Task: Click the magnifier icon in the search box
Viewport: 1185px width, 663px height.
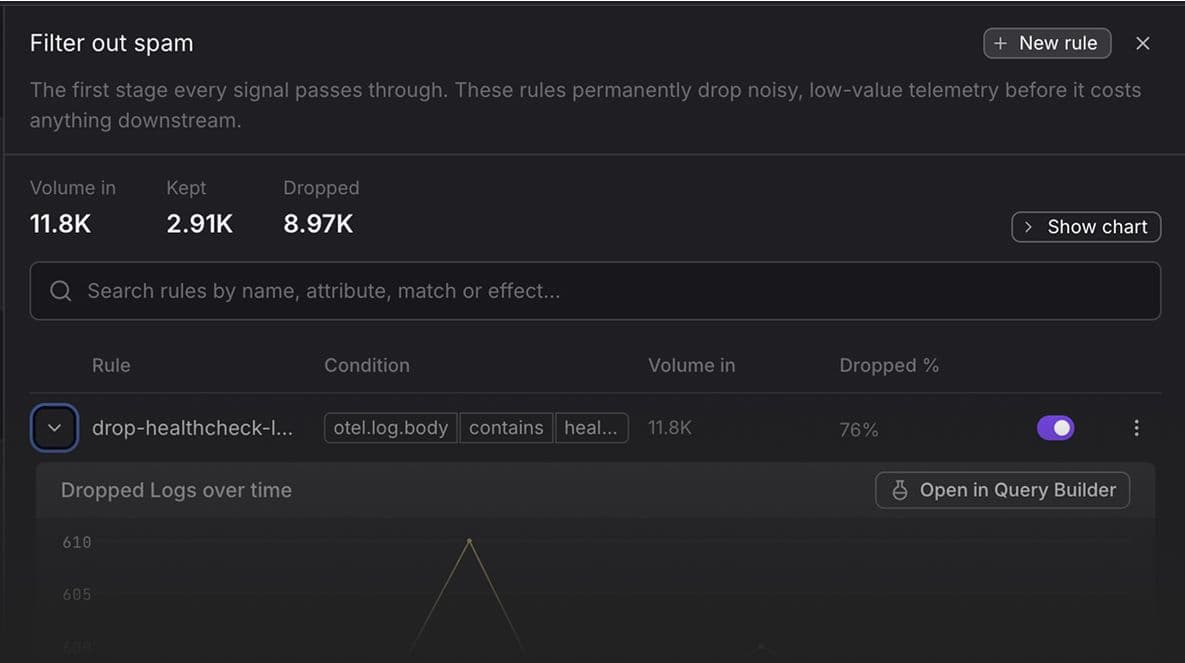Action: click(x=60, y=291)
